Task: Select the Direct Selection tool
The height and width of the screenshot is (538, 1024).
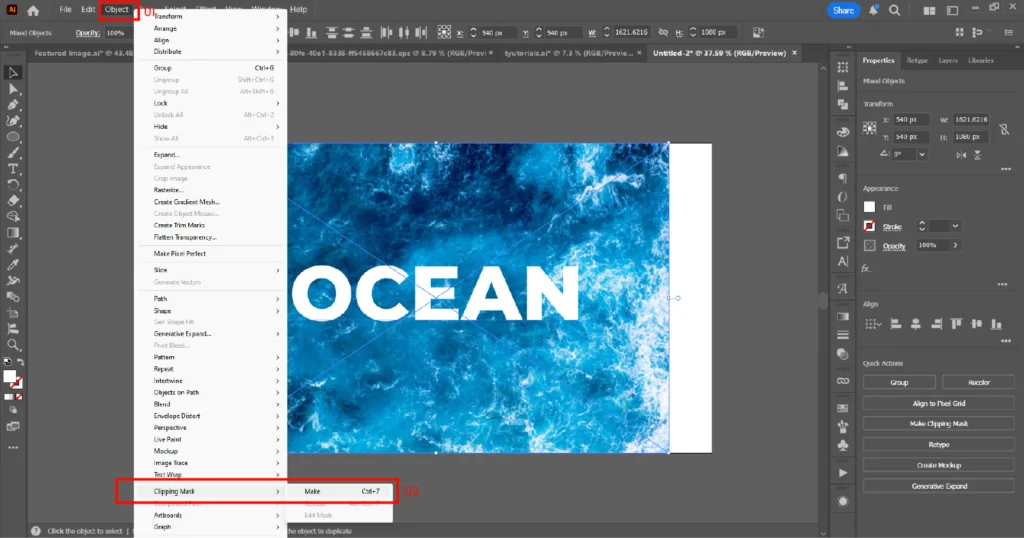Action: click(x=13, y=89)
